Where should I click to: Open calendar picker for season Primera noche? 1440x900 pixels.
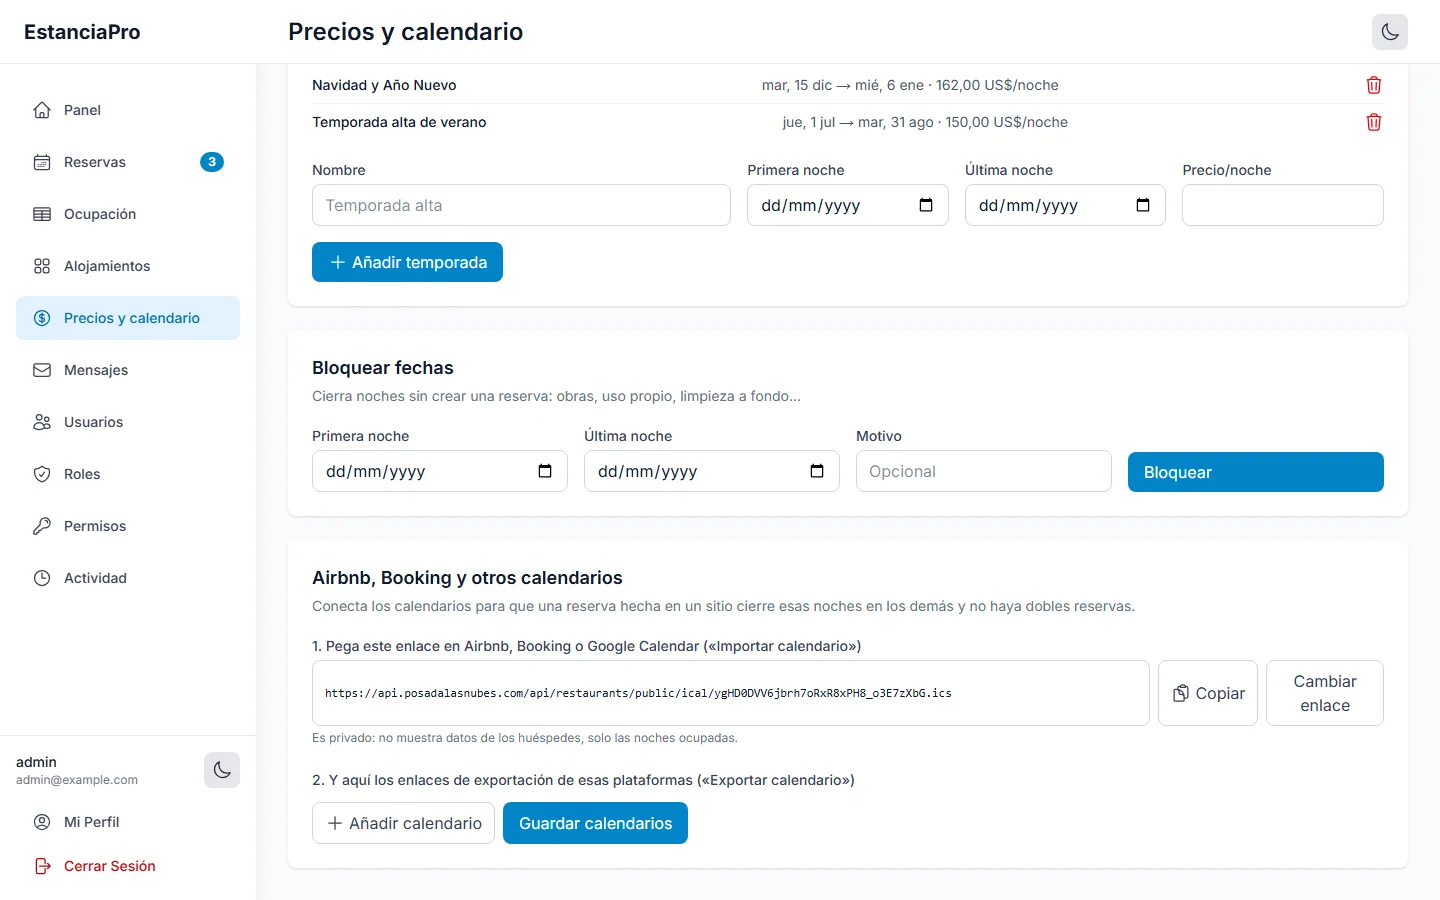click(926, 205)
